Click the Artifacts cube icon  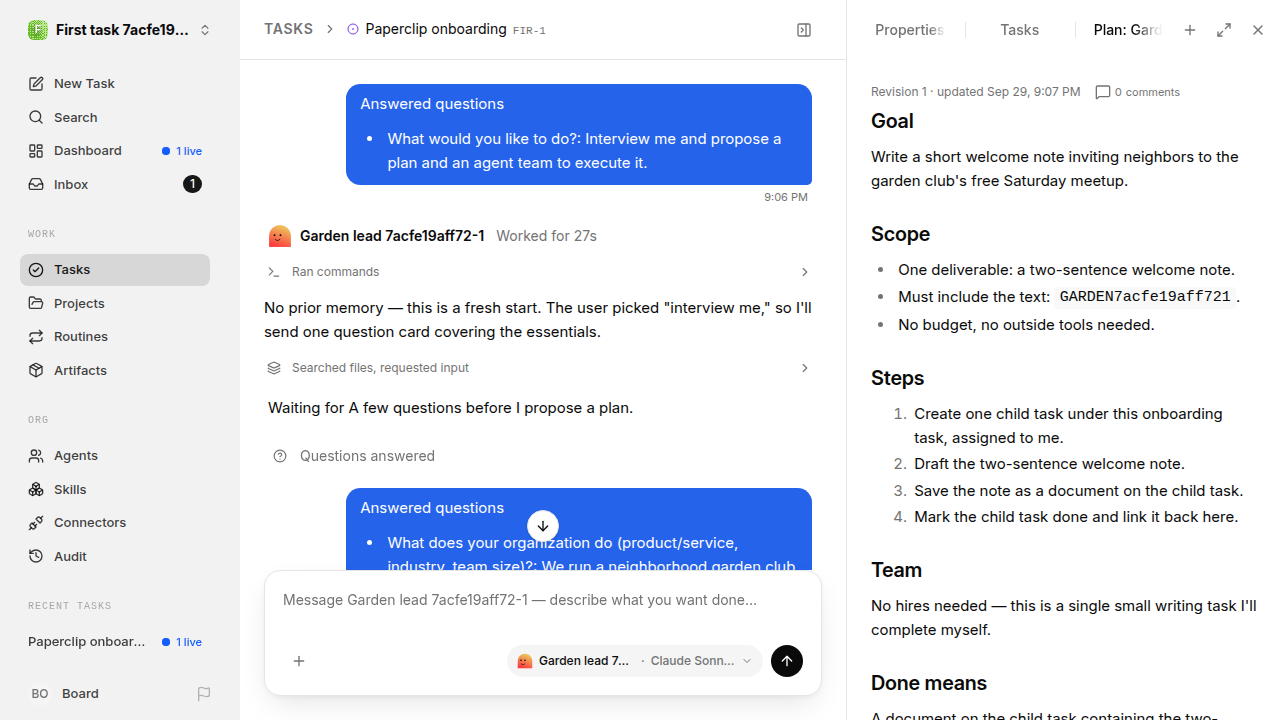(x=36, y=370)
